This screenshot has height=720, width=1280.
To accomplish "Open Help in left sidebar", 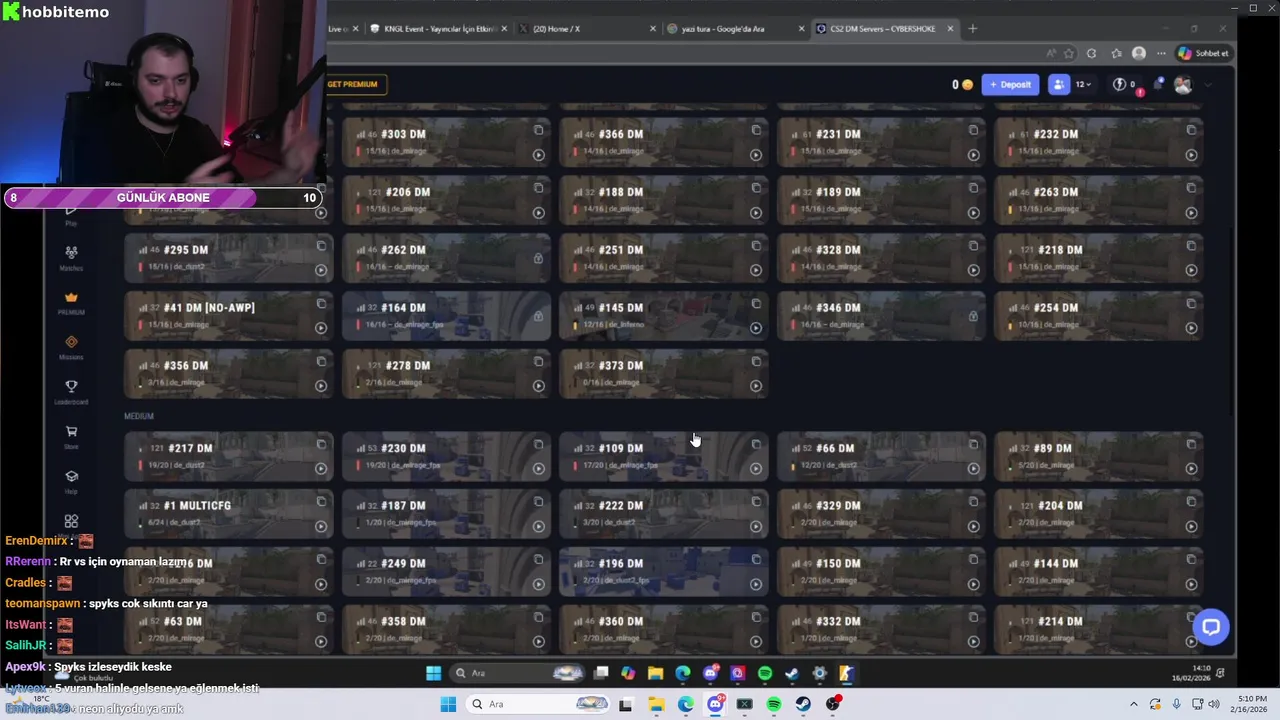I will click(71, 481).
